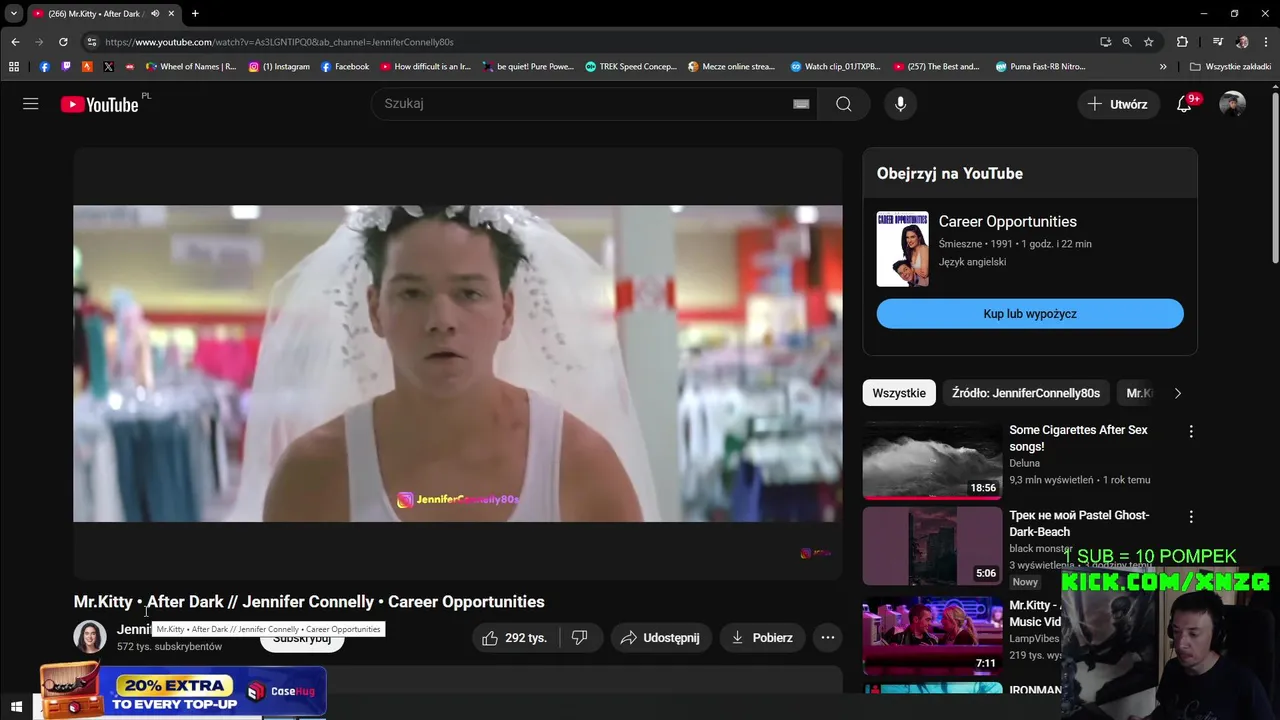1280x720 pixels.
Task: Open the YouTube account avatar menu
Action: [x=1232, y=104]
